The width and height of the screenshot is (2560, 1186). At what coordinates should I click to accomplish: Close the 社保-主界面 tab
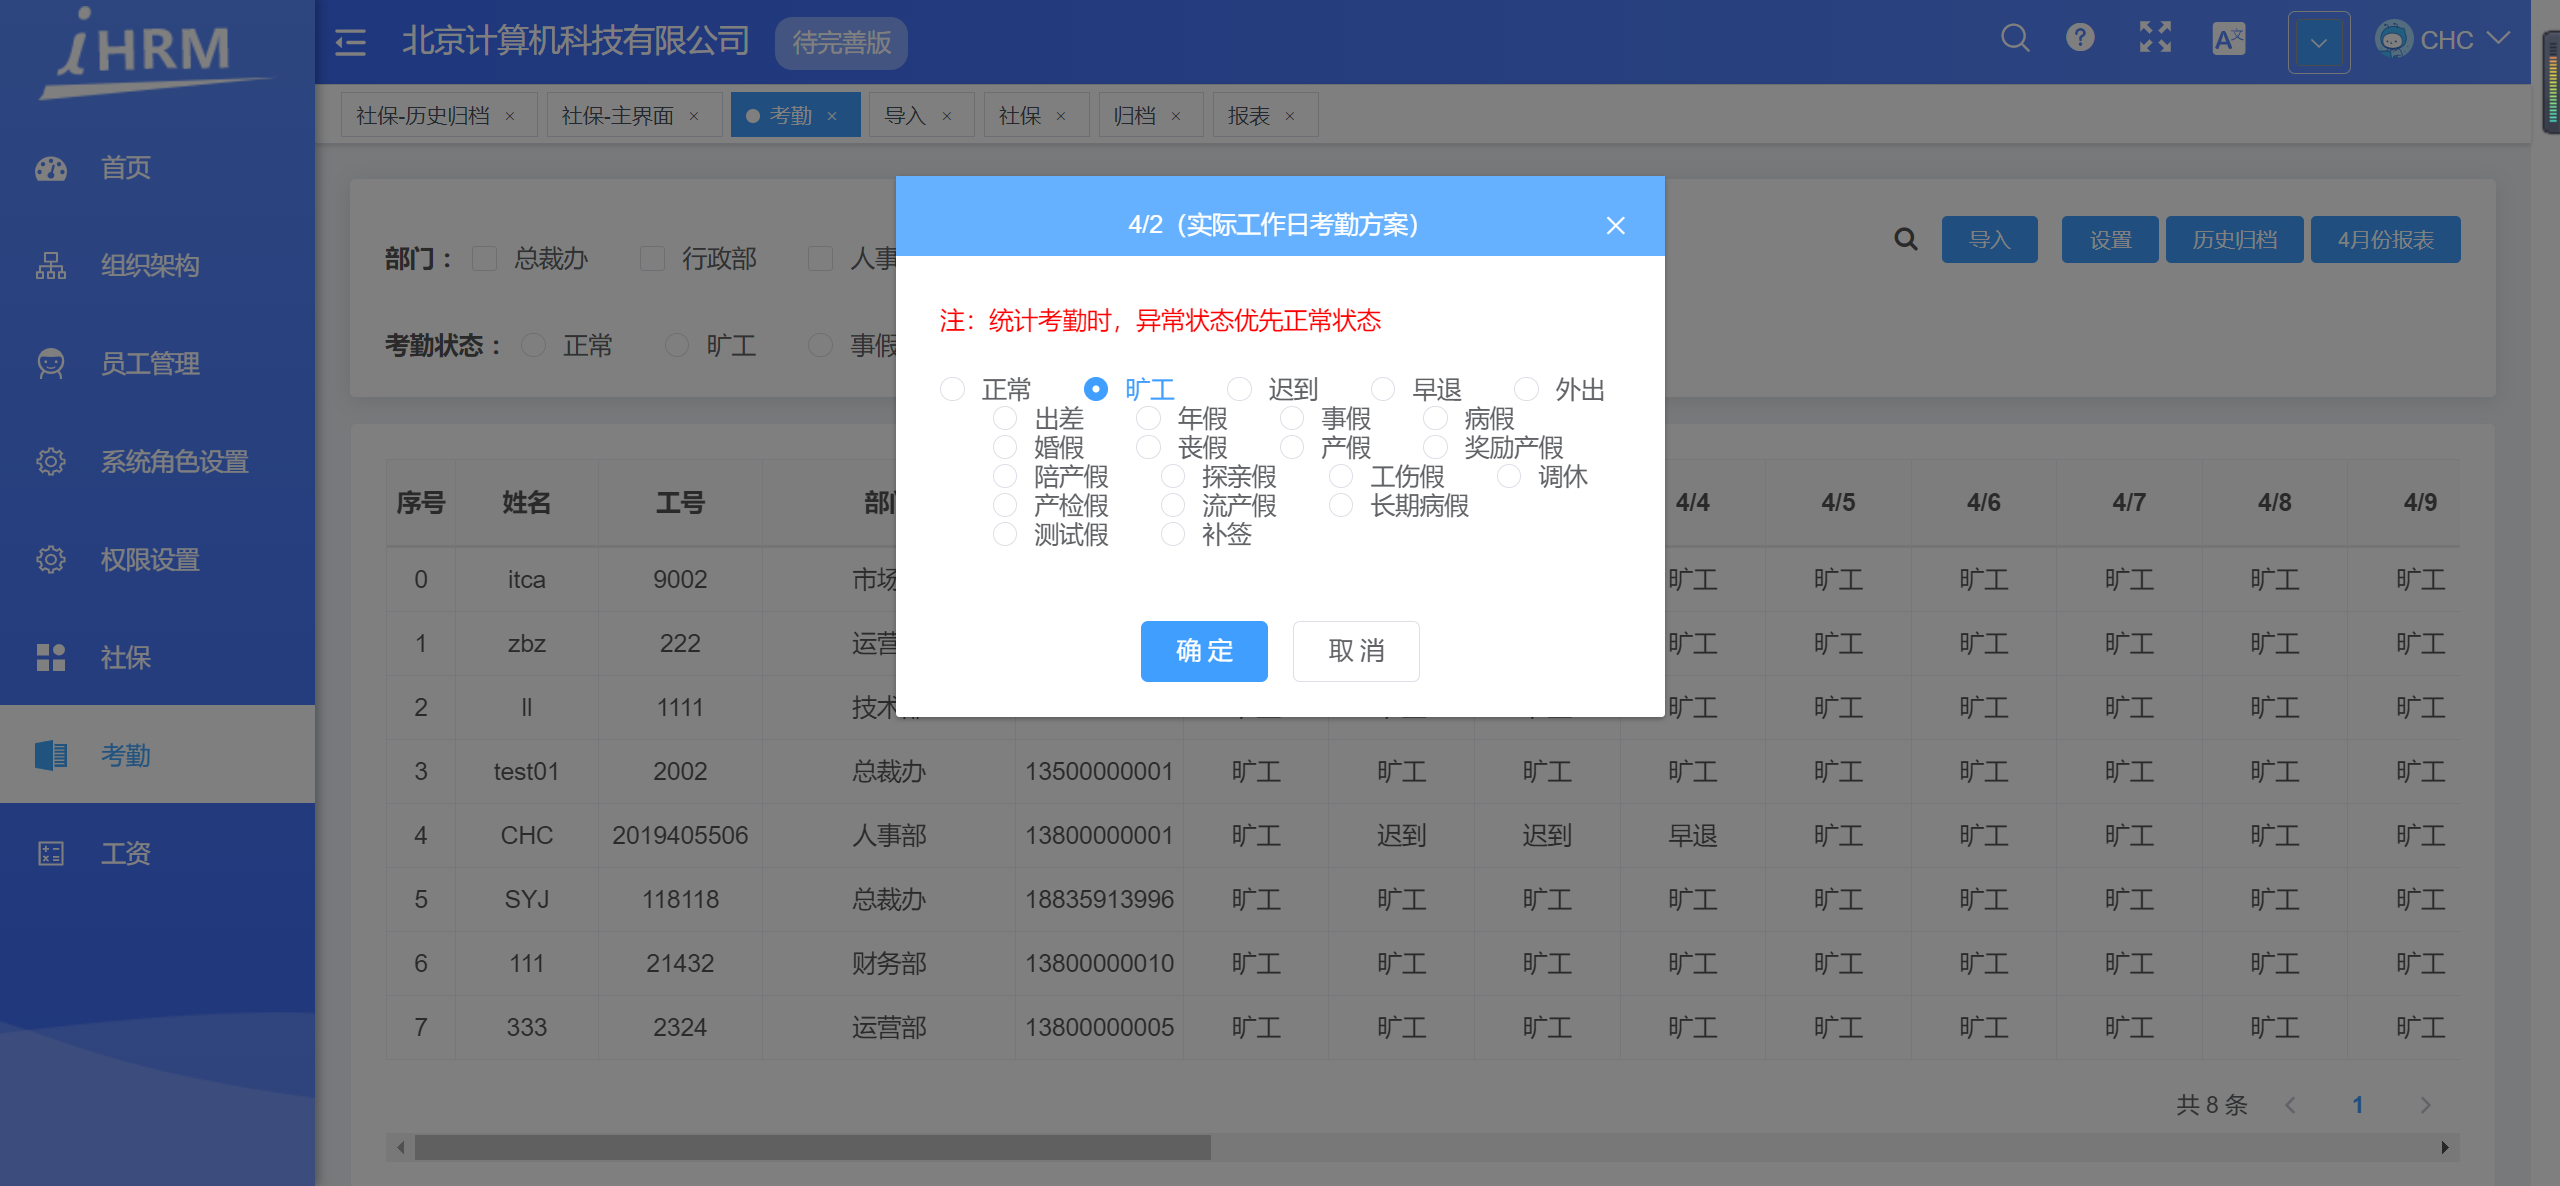pos(694,116)
